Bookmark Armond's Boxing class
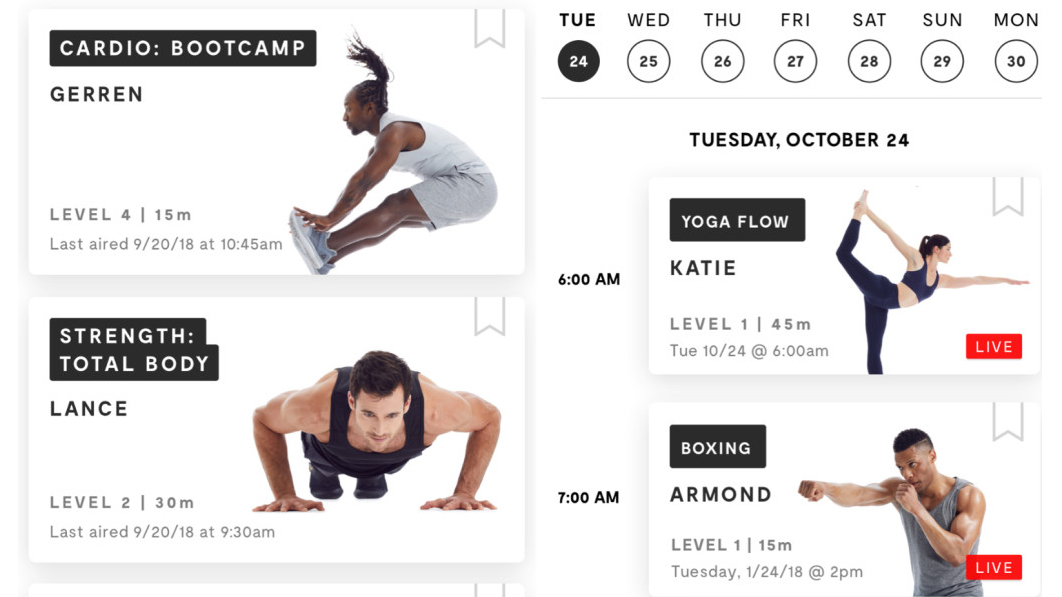 click(x=1007, y=421)
